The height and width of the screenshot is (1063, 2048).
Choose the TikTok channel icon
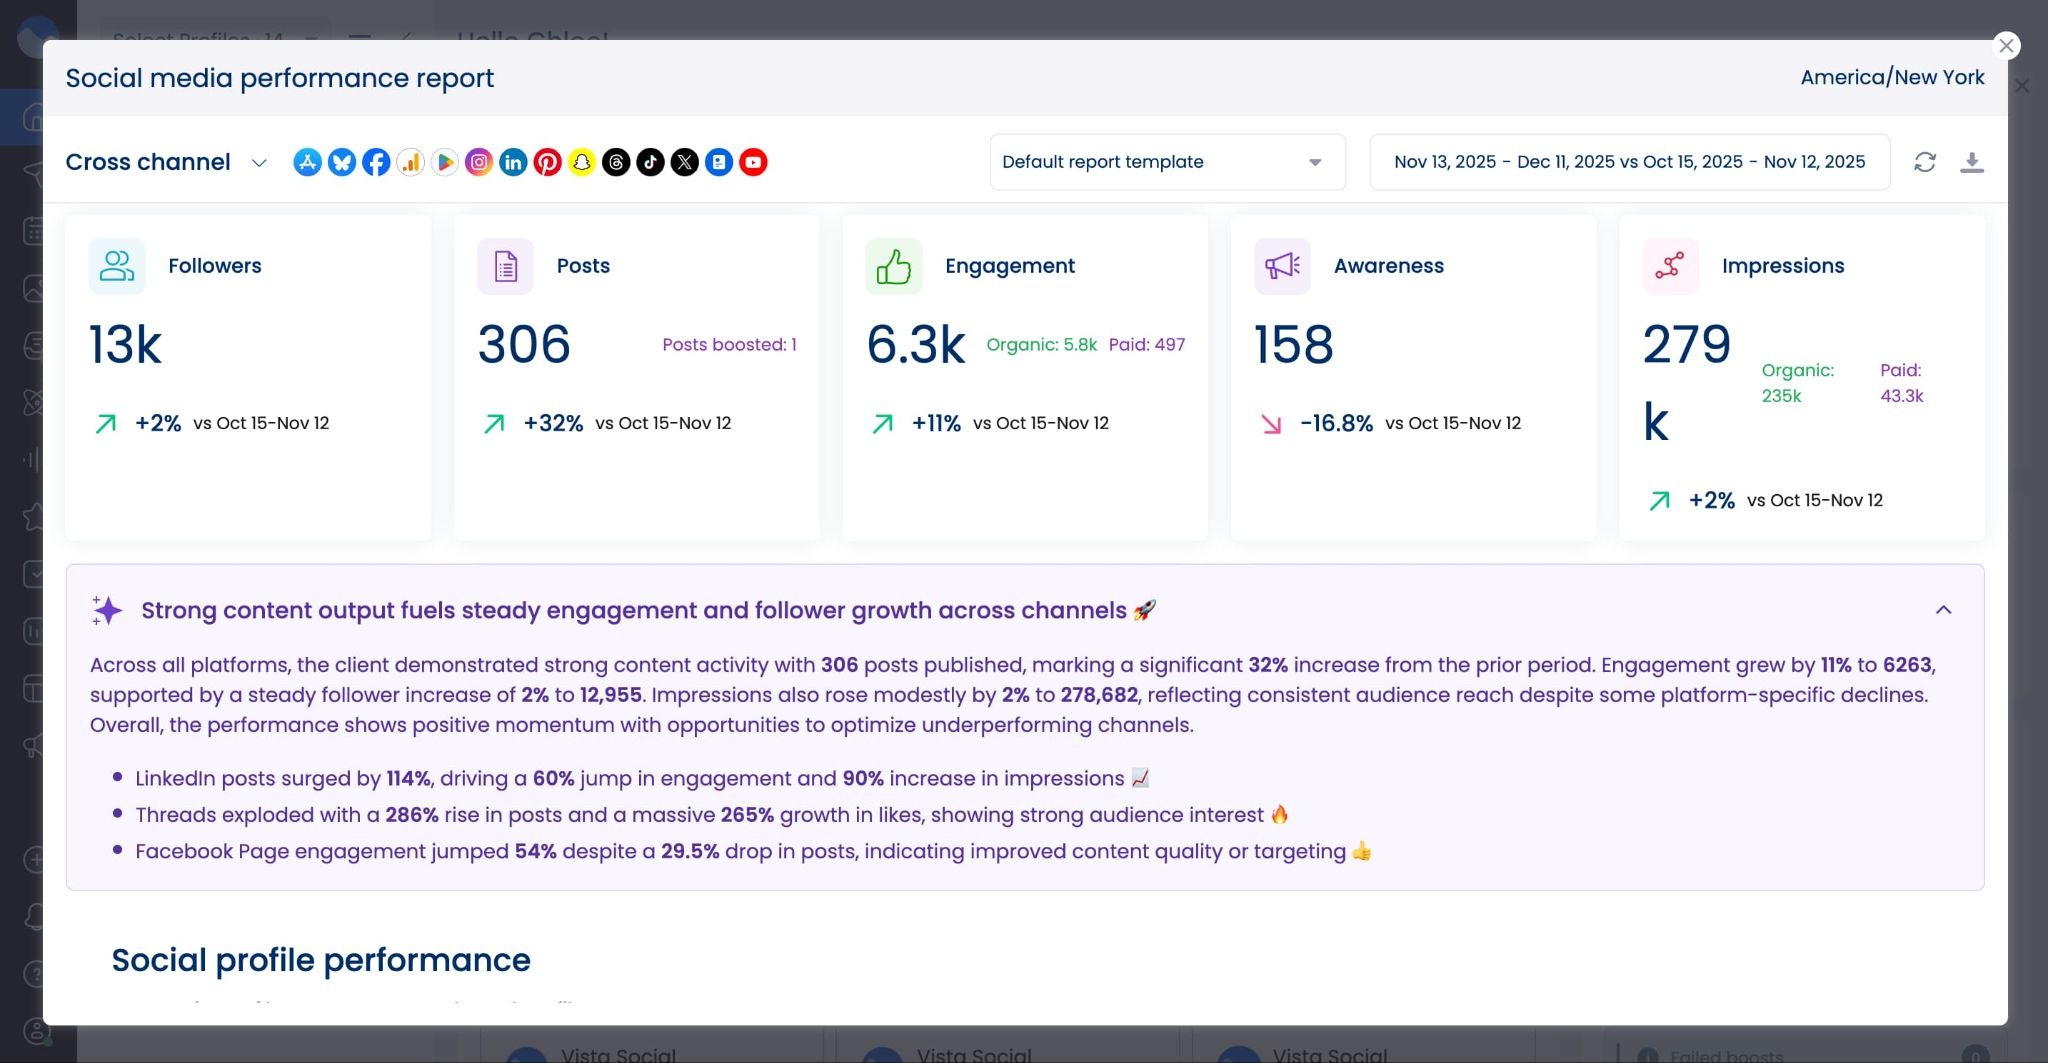pos(650,162)
